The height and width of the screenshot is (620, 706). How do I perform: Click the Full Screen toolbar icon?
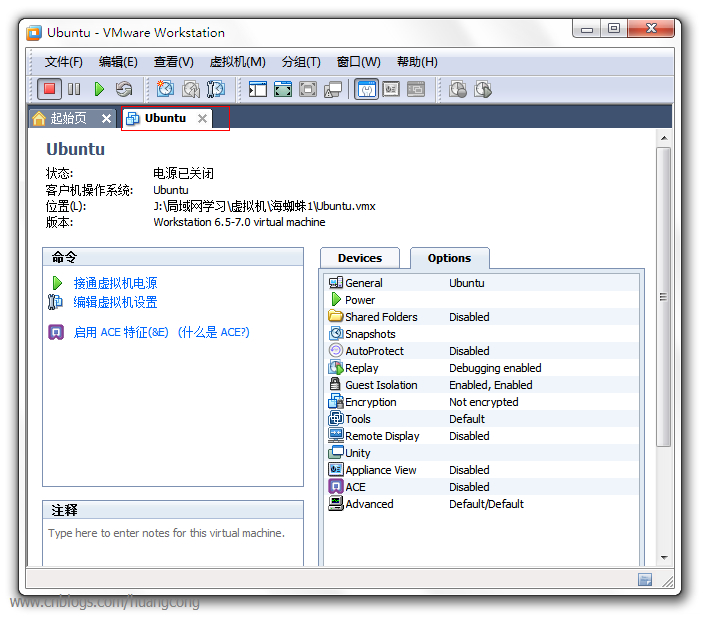point(283,89)
